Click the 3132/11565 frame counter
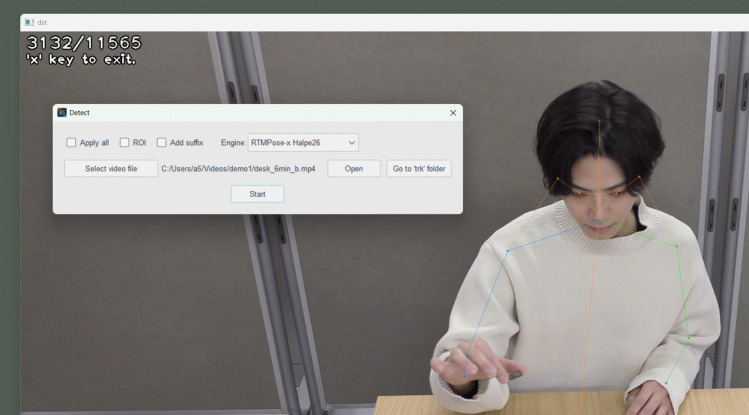 pos(84,43)
